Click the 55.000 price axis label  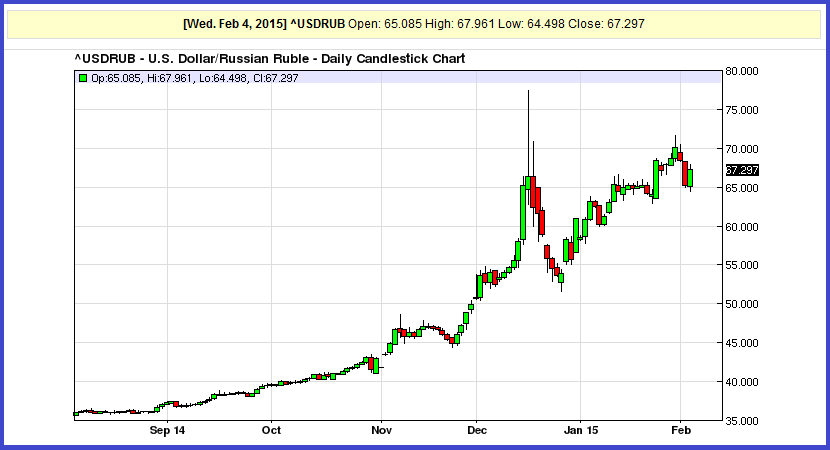742,265
